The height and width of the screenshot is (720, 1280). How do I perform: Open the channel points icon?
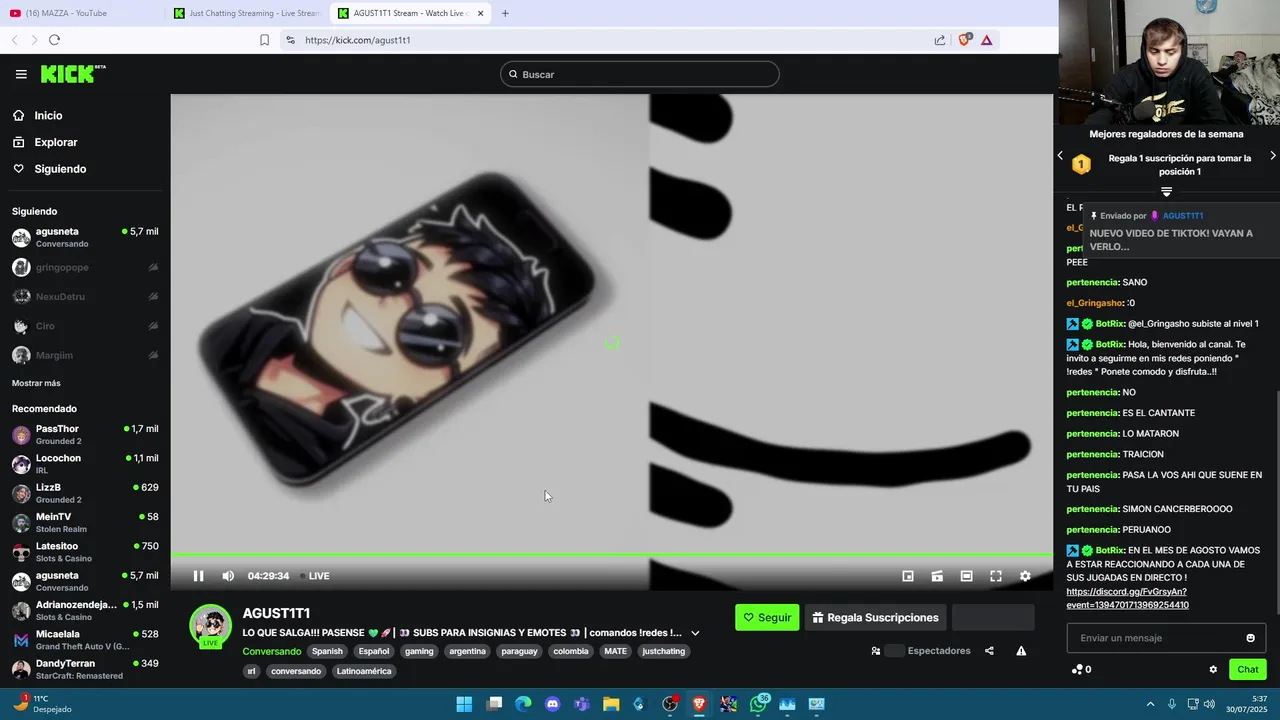pos(1077,670)
